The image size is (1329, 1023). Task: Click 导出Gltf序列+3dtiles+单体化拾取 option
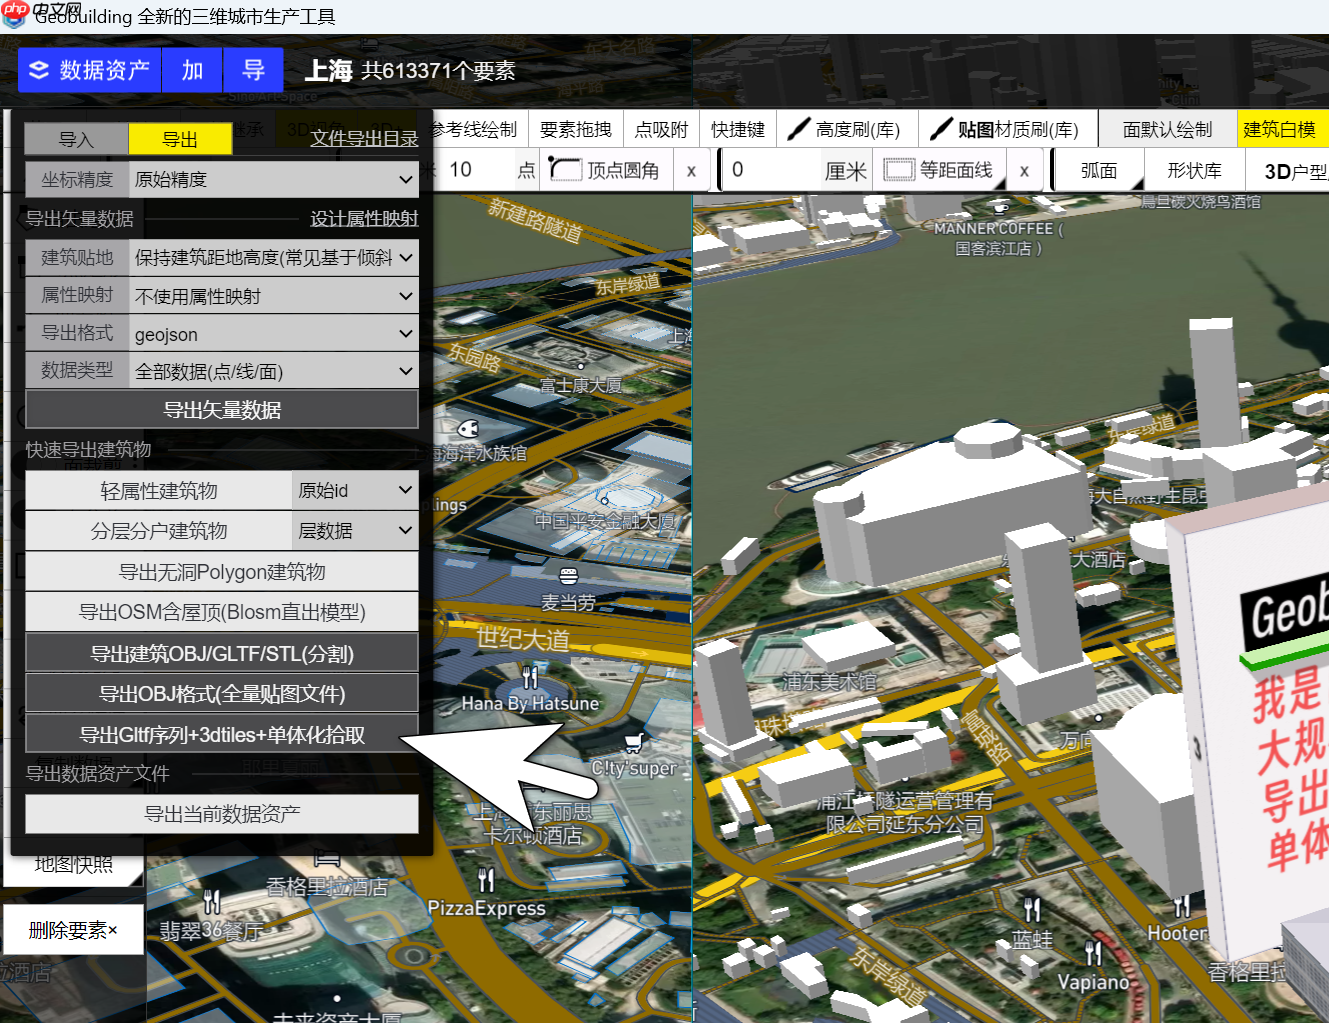click(221, 735)
